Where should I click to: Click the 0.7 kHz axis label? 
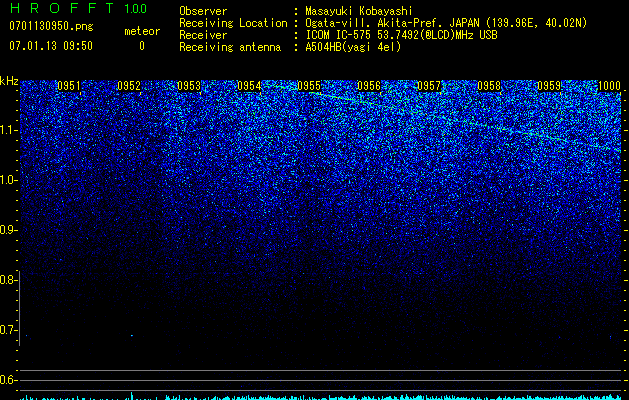9,330
